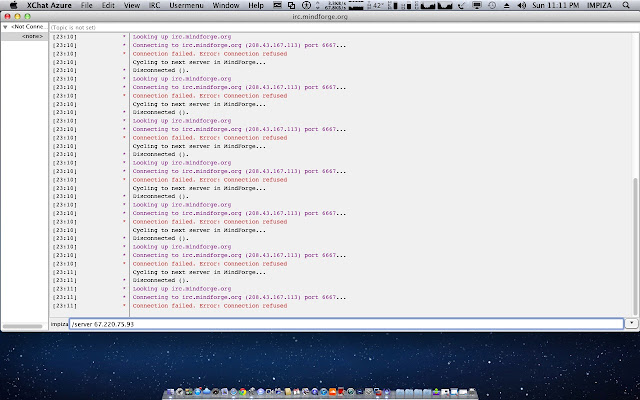
Task: Open the blue cloud app in Dock
Action: (x=207, y=391)
